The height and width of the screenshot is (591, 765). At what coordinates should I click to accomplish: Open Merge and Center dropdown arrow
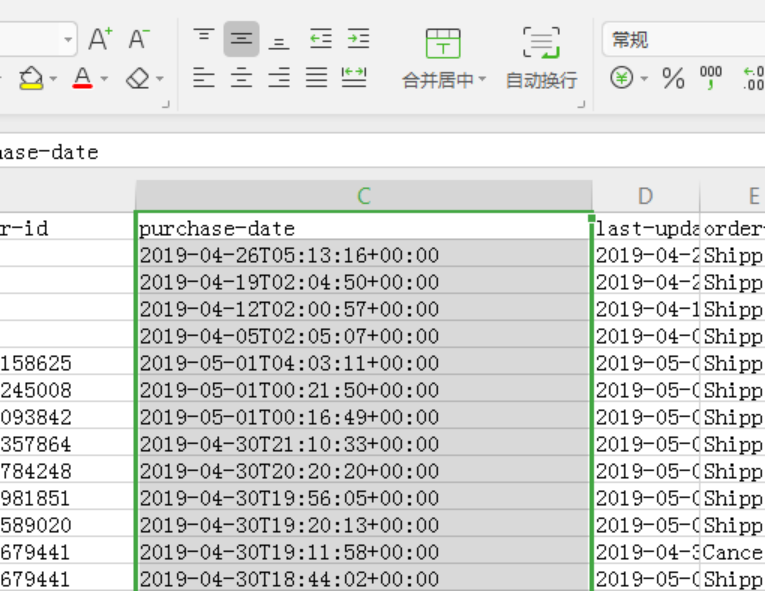point(483,79)
